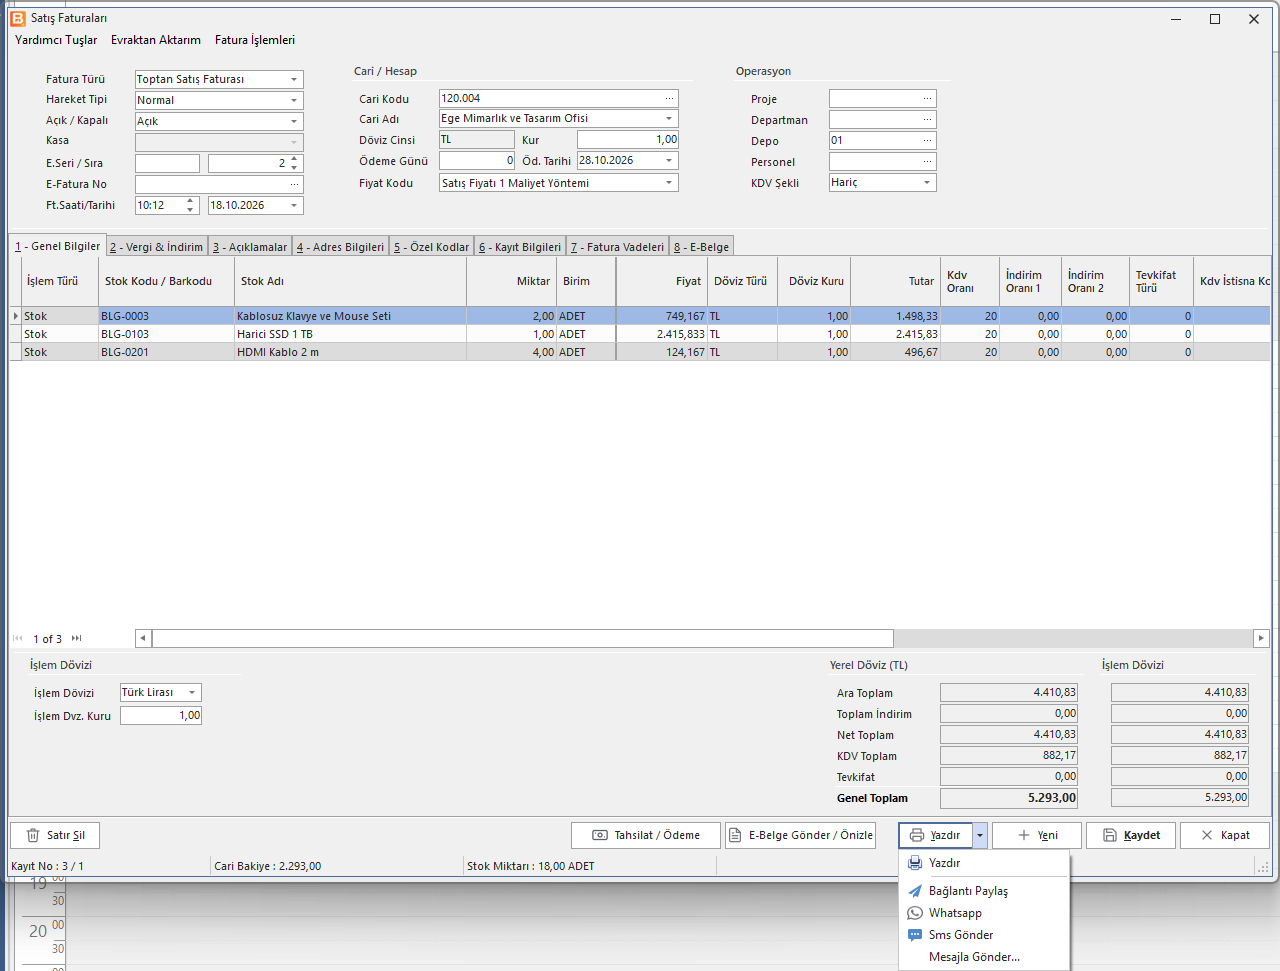Save the invoice with Kaydet
Image resolution: width=1280 pixels, height=971 pixels.
click(x=1131, y=835)
